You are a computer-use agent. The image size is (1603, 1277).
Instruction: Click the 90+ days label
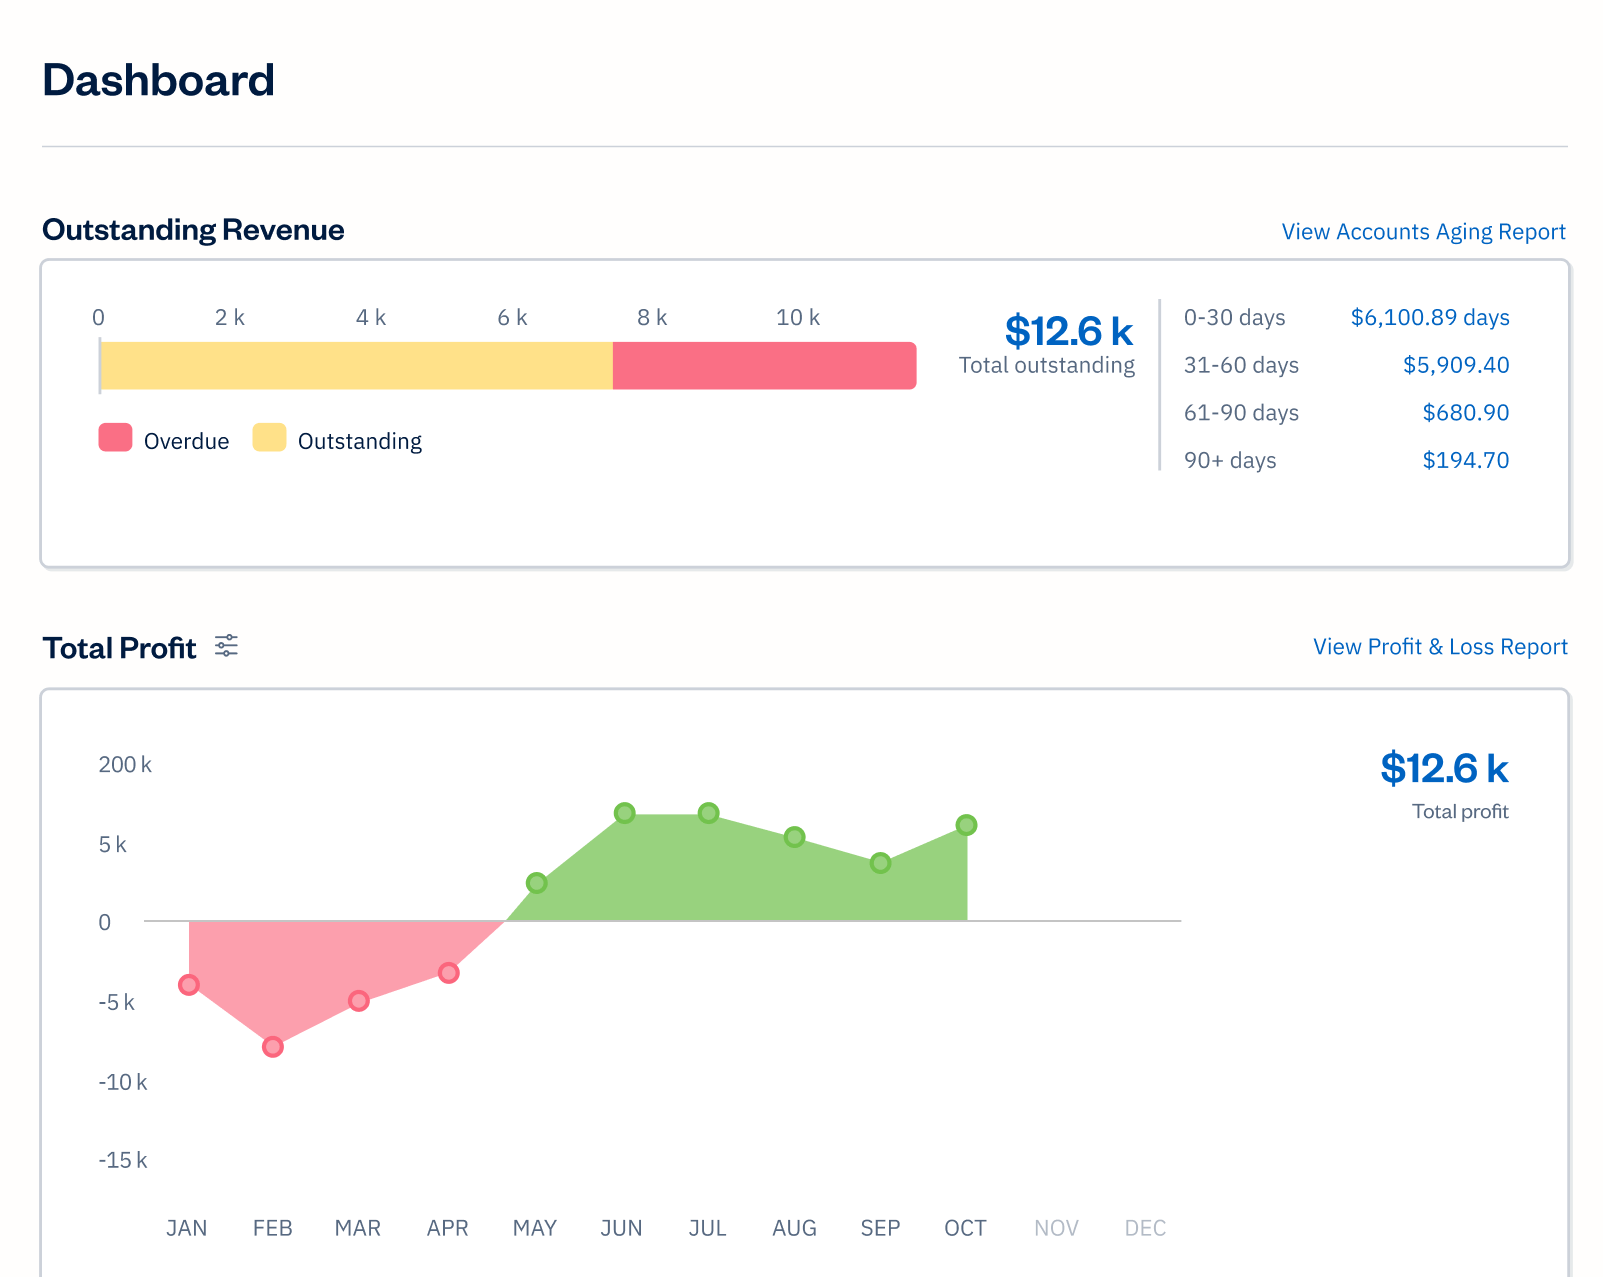click(1230, 461)
